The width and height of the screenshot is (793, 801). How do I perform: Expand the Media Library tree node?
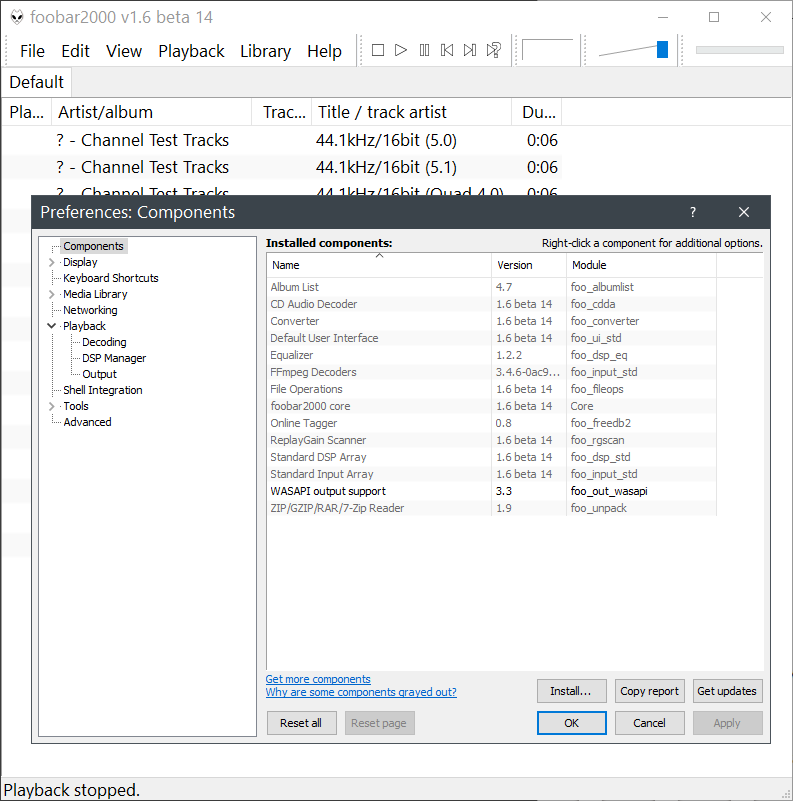click(x=52, y=294)
